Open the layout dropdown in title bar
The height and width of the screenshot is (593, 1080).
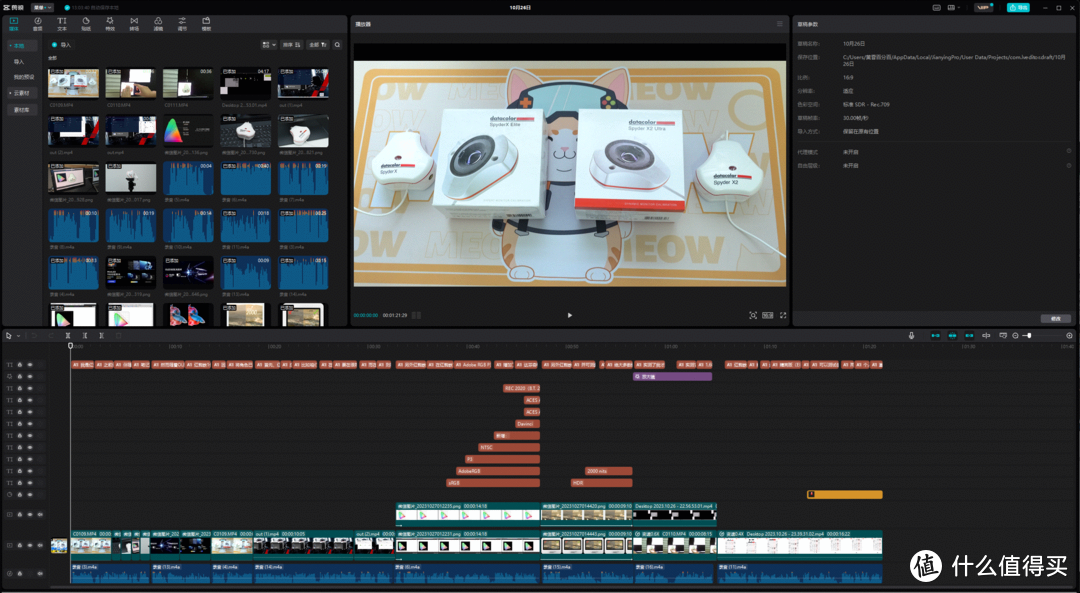pos(955,8)
